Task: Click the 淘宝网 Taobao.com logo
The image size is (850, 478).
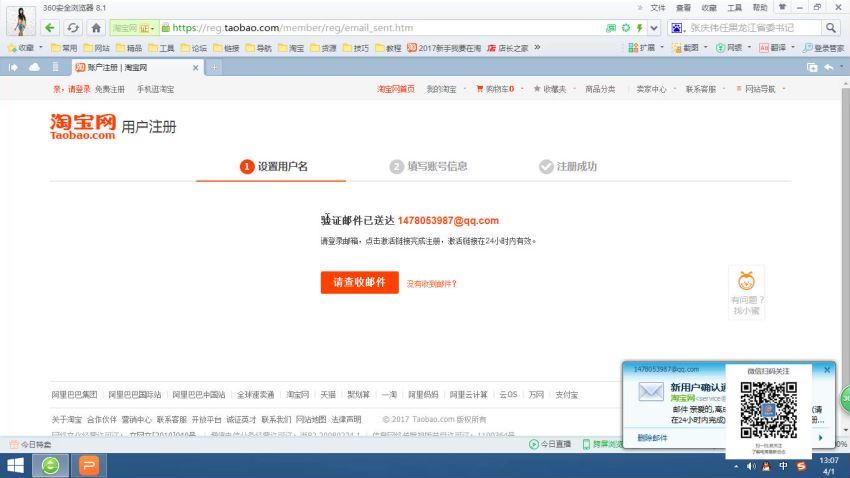Action: 83,127
